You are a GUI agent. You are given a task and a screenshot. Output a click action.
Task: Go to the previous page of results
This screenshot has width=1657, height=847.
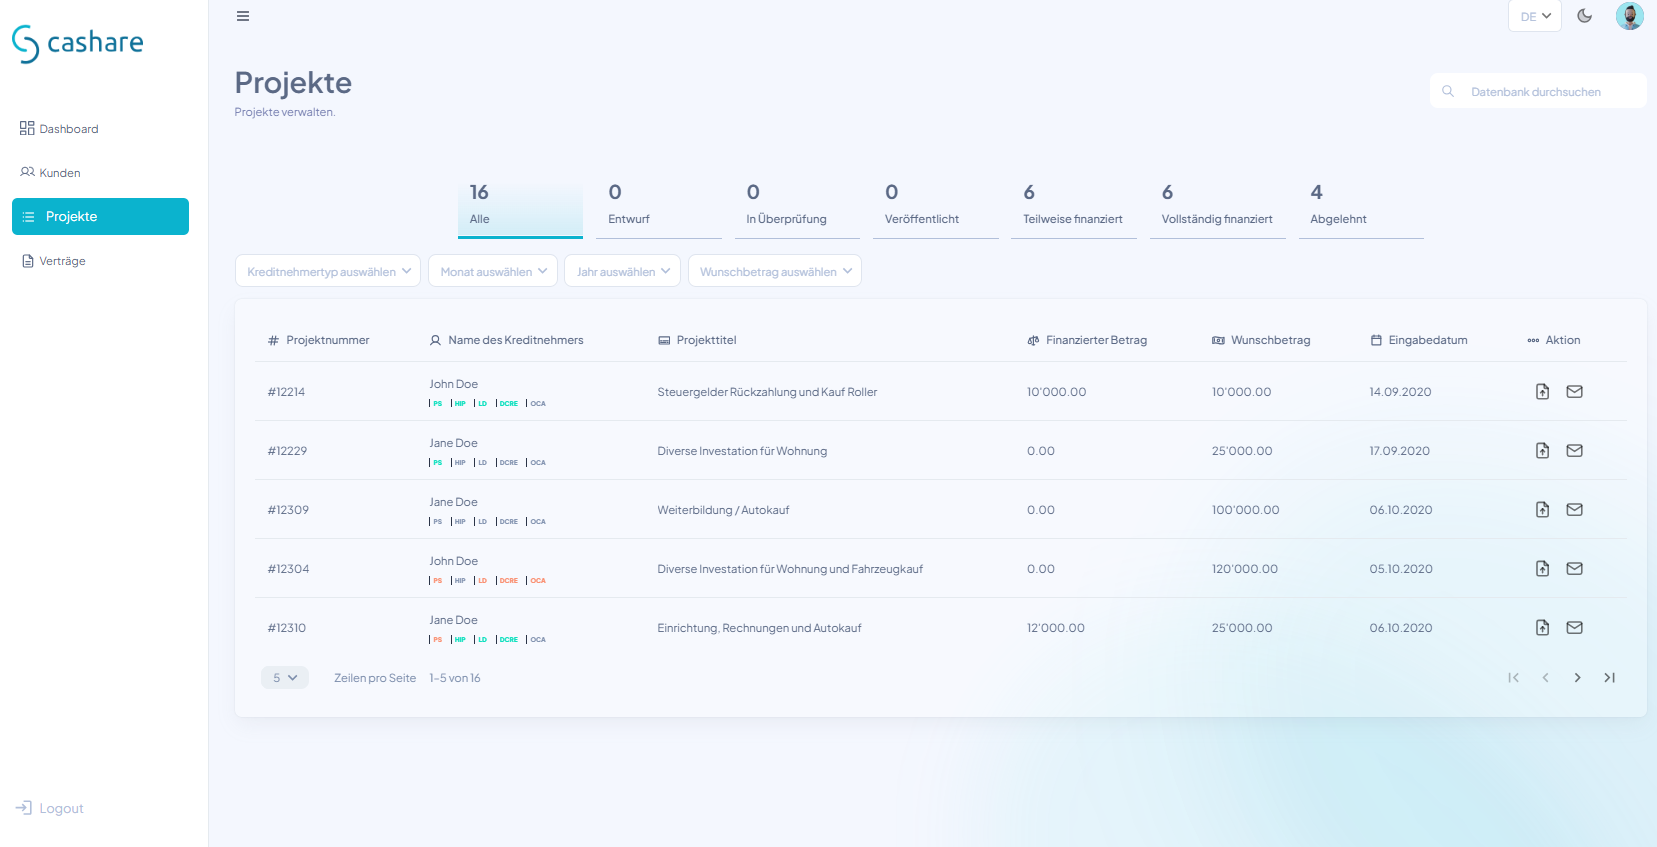[x=1546, y=678]
